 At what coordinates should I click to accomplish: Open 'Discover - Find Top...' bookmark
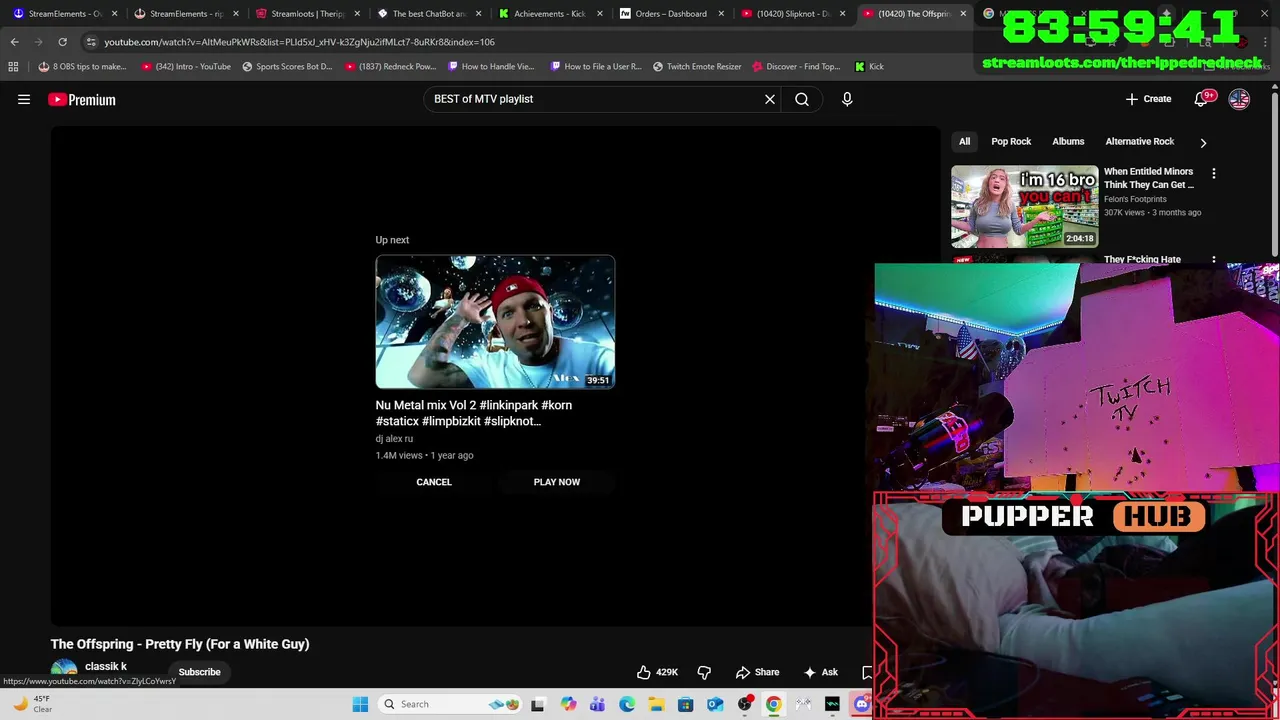[796, 66]
